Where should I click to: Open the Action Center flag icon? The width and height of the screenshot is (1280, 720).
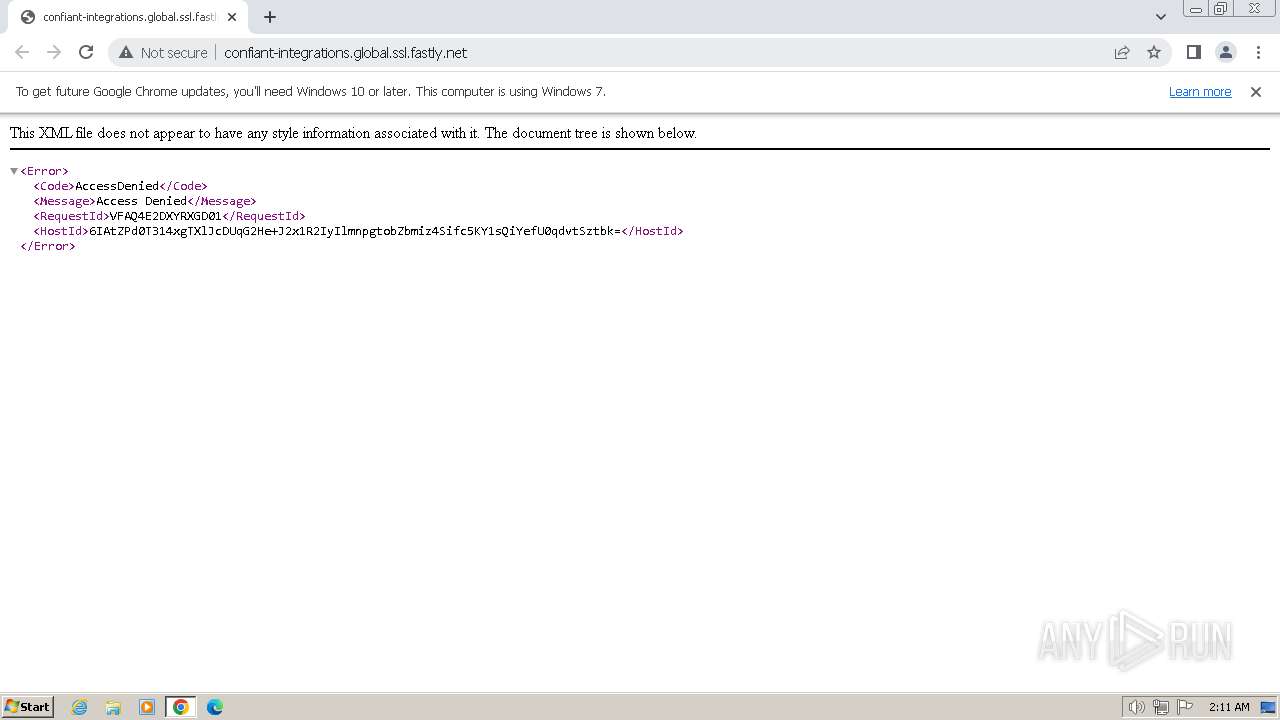pyautogui.click(x=1185, y=707)
